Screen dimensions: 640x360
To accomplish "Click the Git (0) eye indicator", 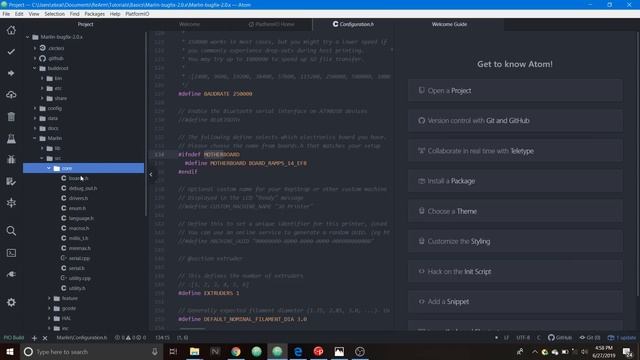I will point(590,338).
